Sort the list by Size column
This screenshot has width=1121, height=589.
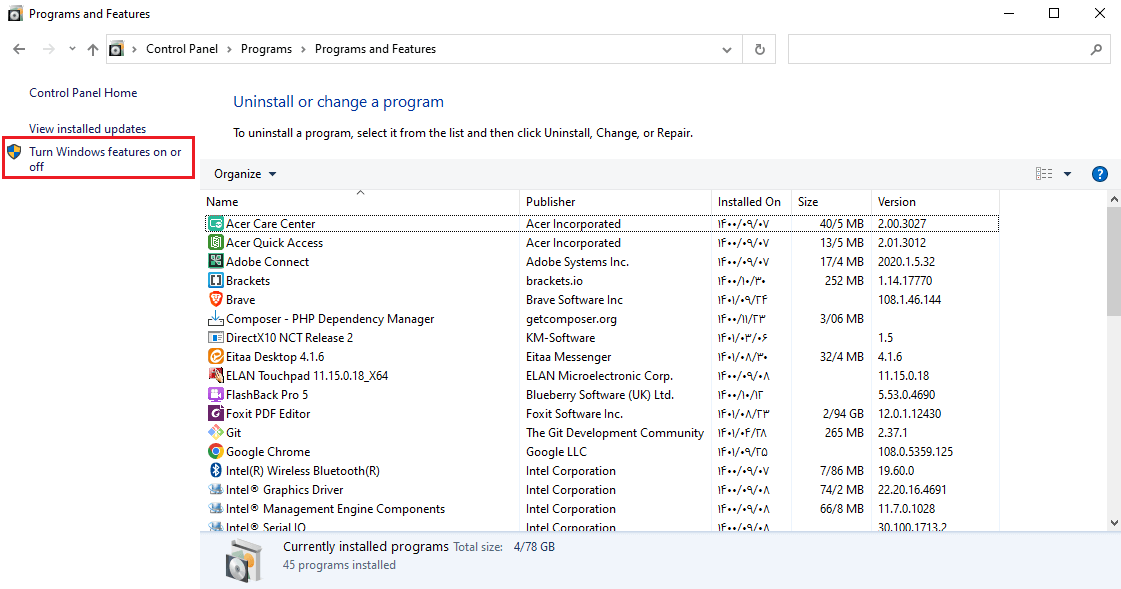coord(831,202)
